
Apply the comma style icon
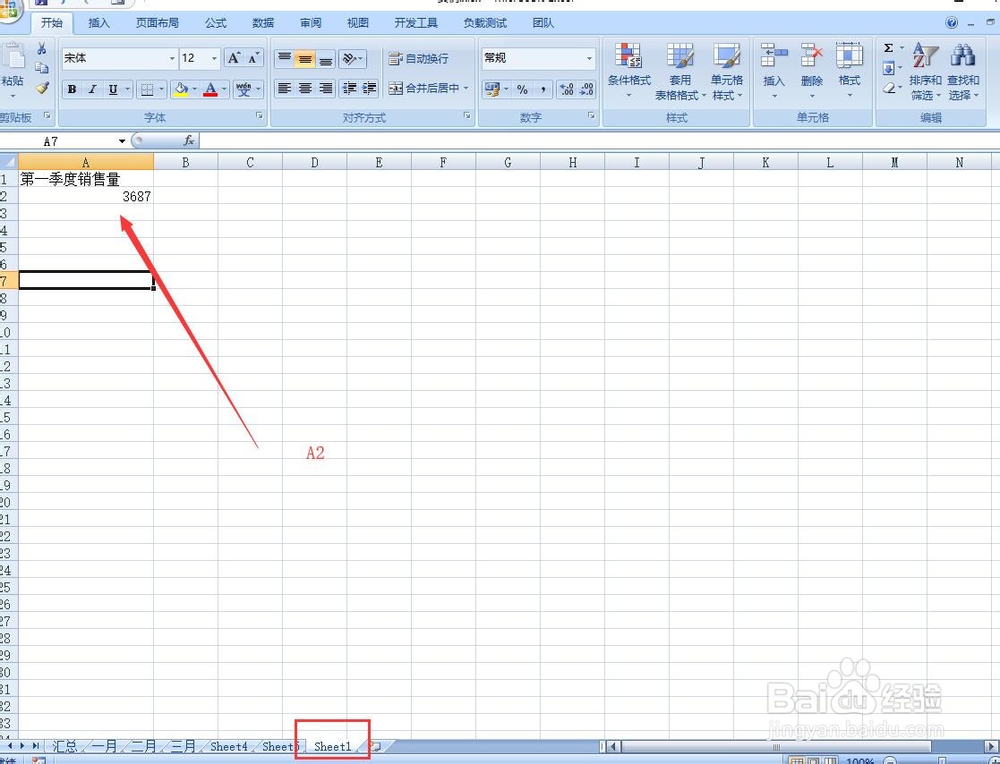point(543,89)
